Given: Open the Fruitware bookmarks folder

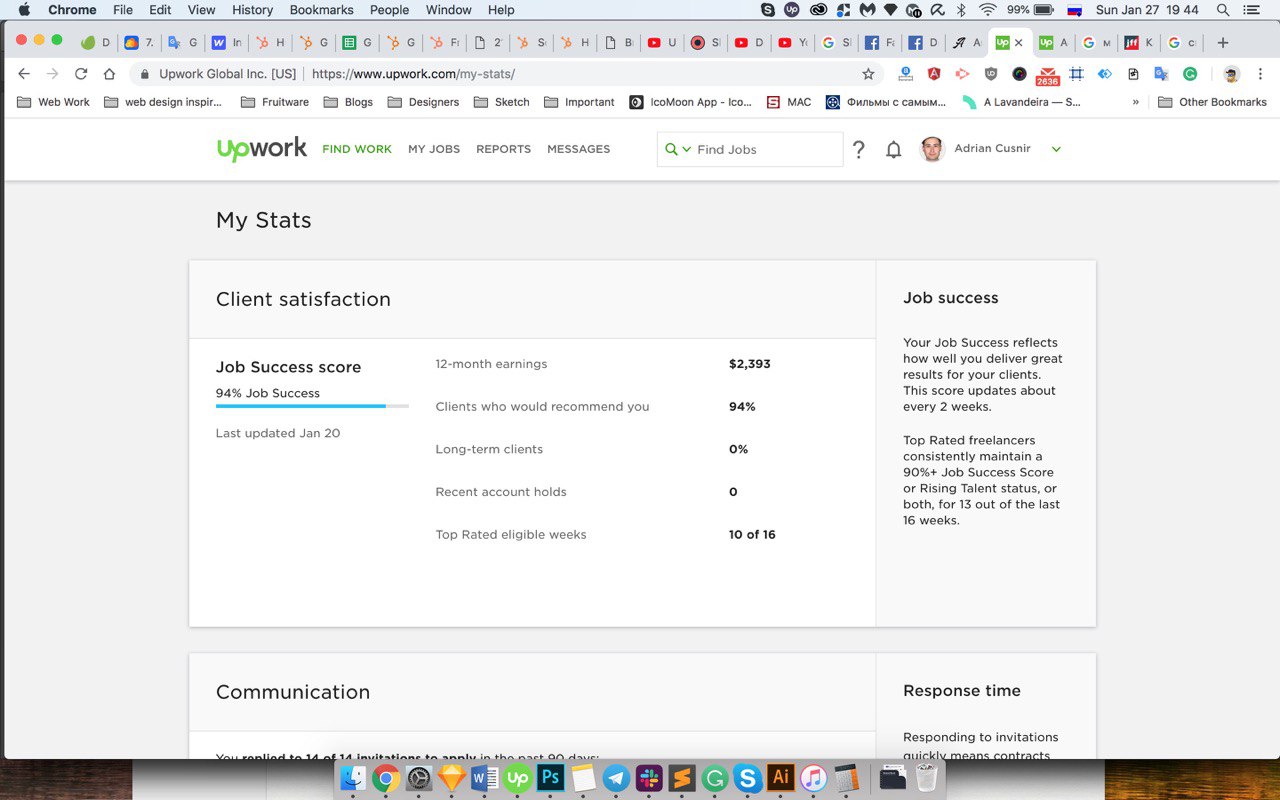Looking at the screenshot, I should tap(275, 102).
